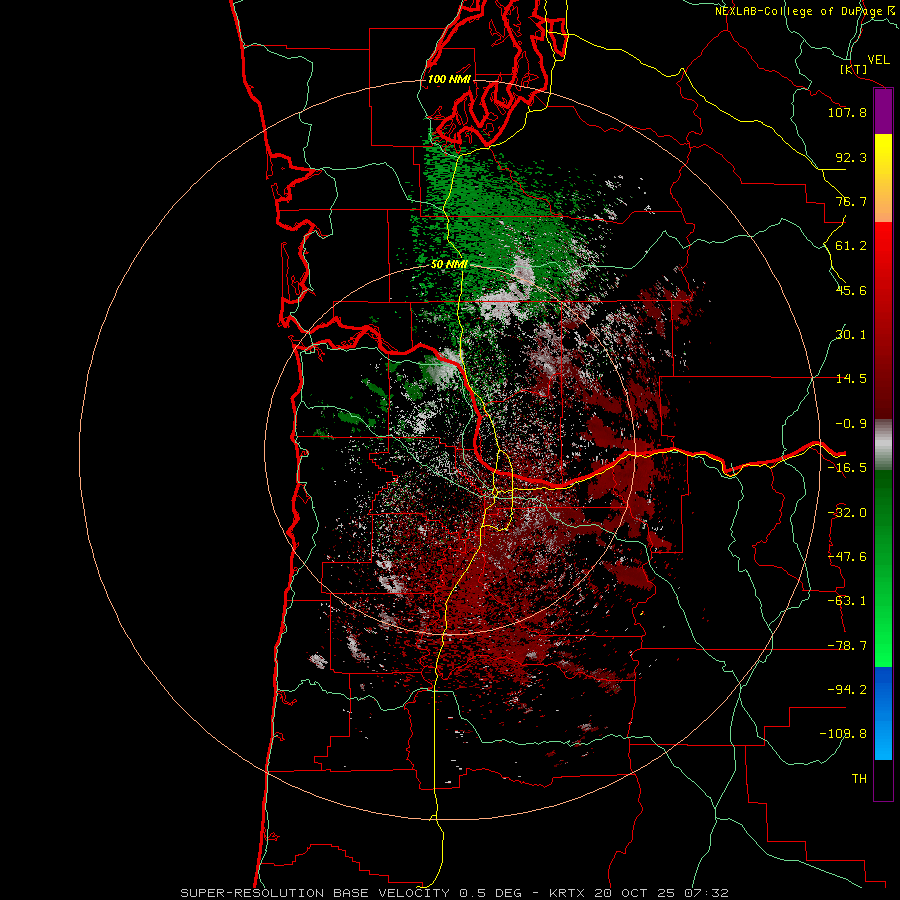This screenshot has height=900, width=900.
Task: Click the 92.3 velocity scale value
Action: point(851,157)
